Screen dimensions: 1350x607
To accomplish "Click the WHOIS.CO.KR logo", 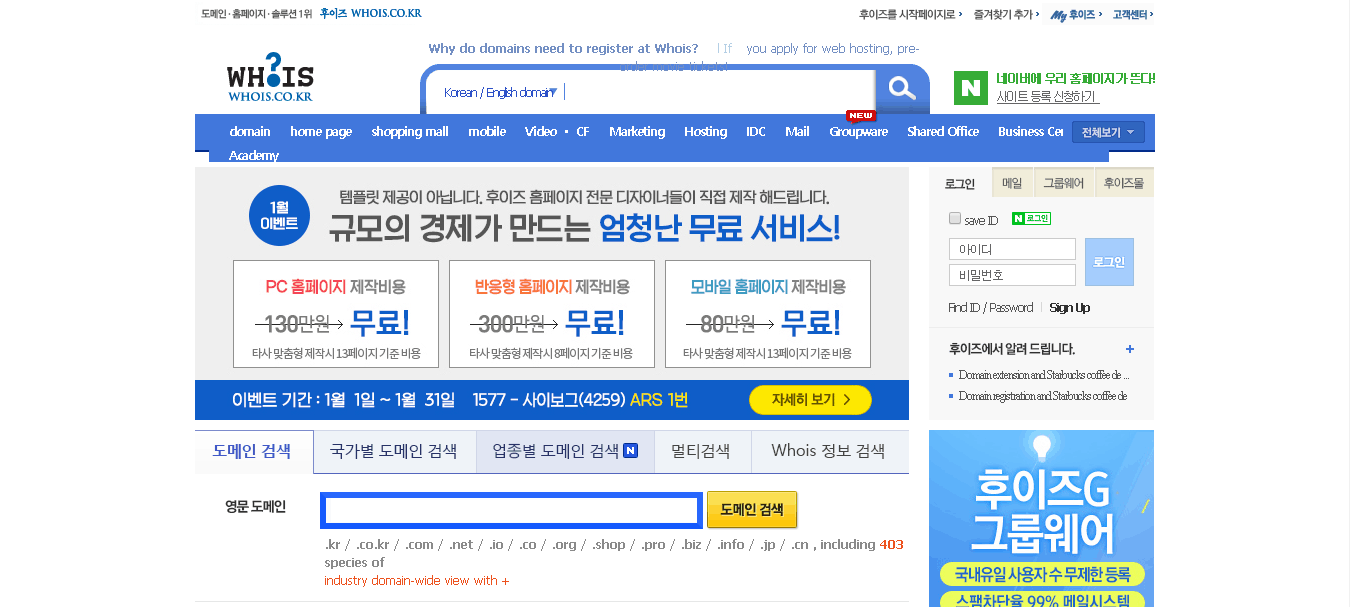I will pos(270,77).
